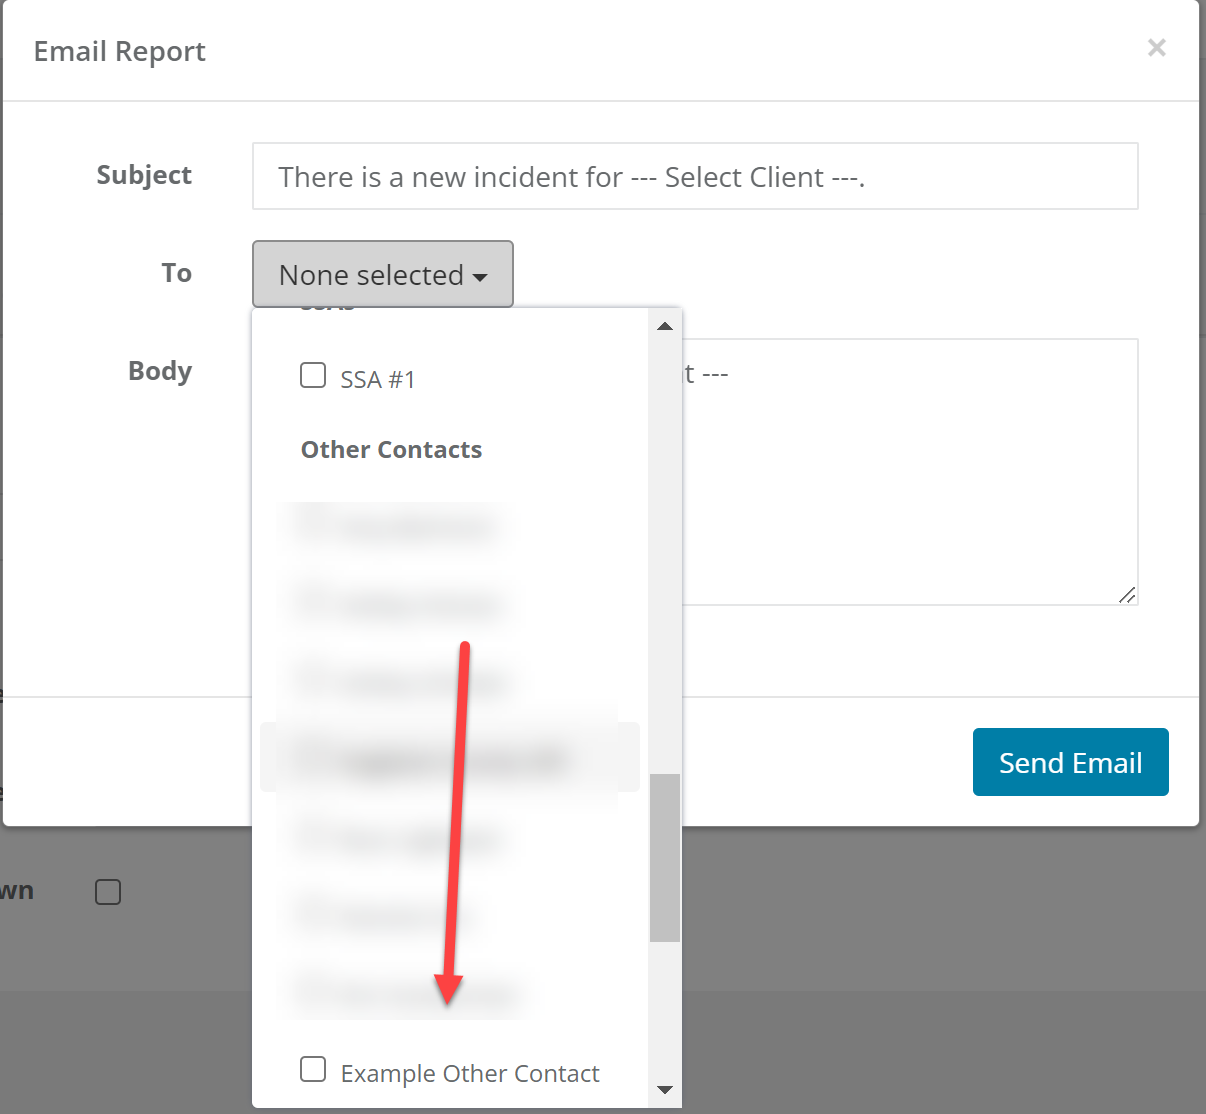Click the Email Report dialog title

(119, 51)
